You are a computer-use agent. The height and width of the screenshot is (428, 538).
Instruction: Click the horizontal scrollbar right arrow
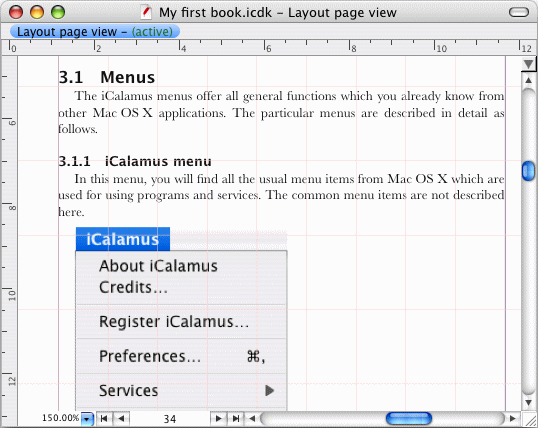tap(513, 418)
